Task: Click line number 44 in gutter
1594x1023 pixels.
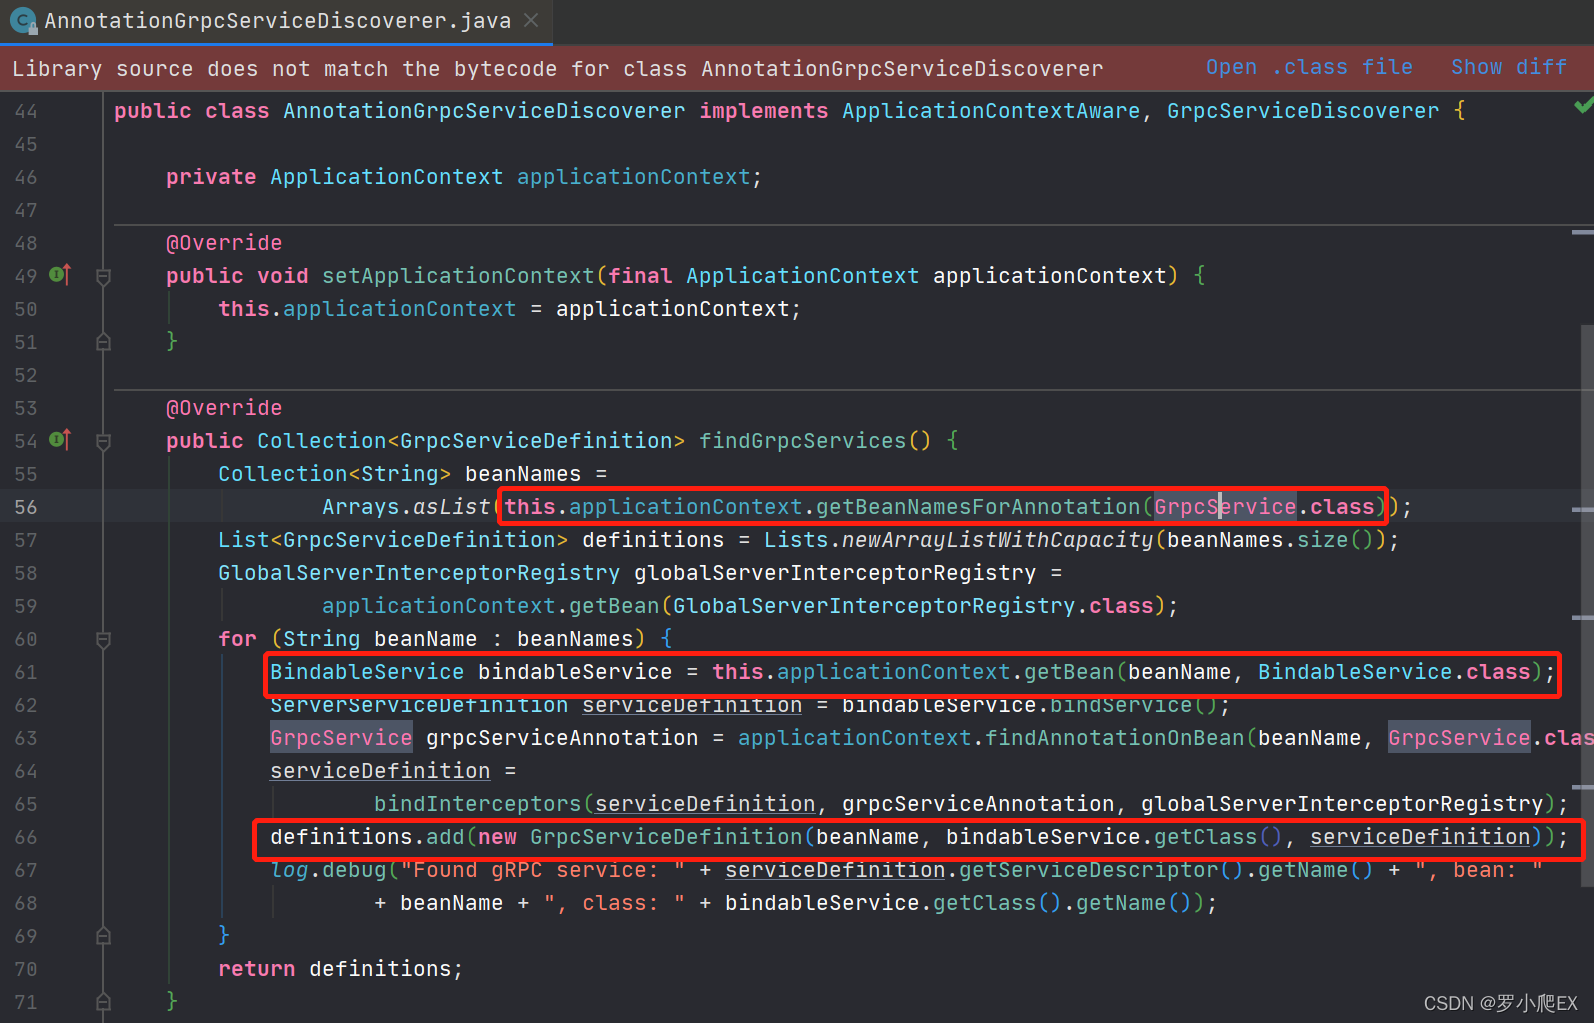Action: tap(26, 111)
